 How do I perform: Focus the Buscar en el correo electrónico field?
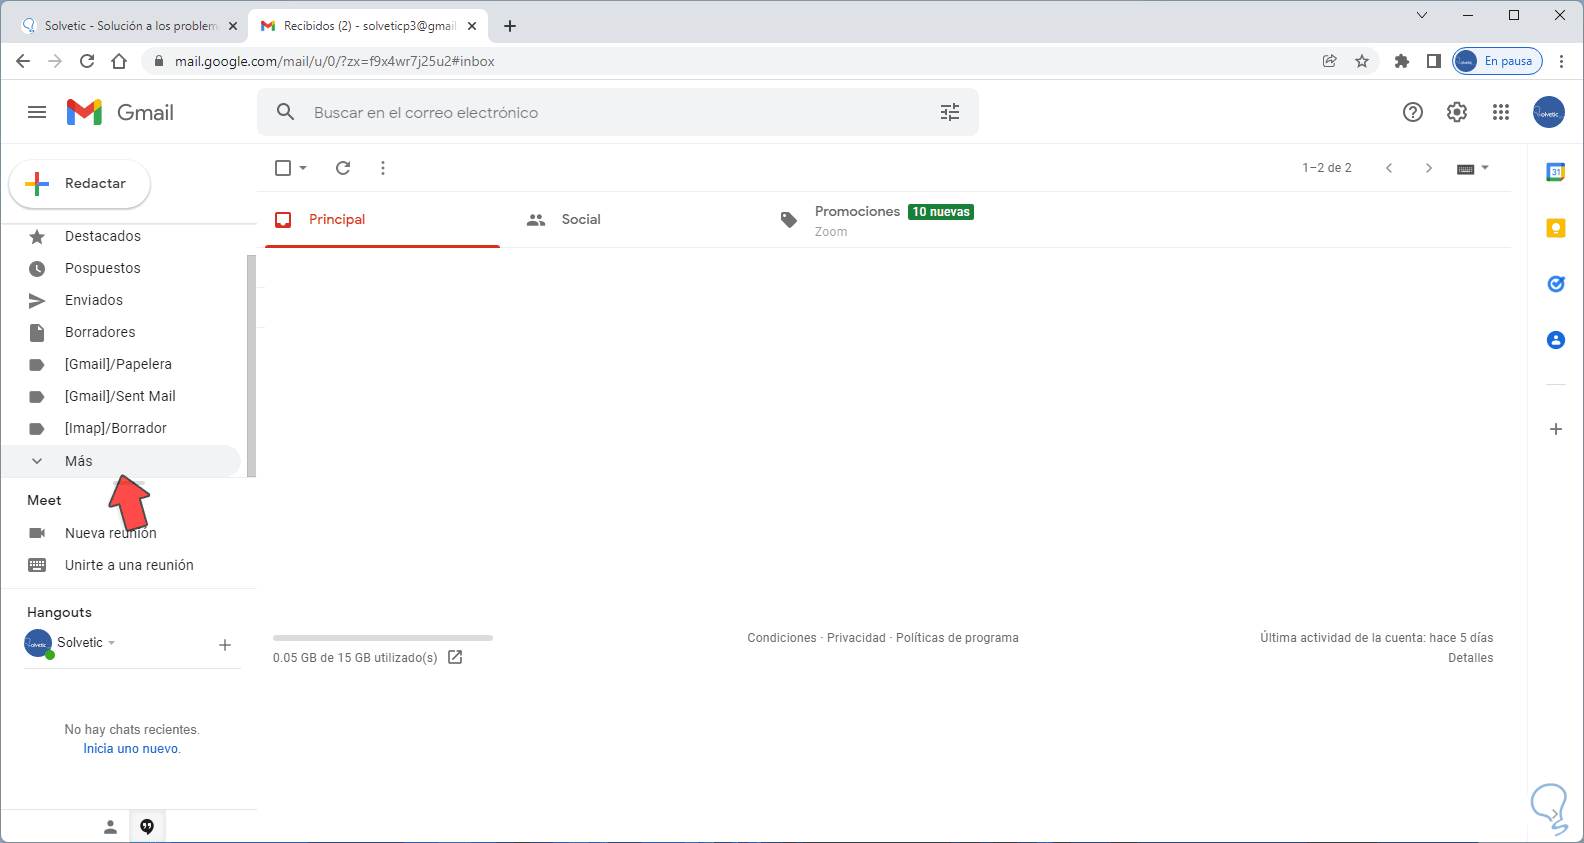point(618,112)
